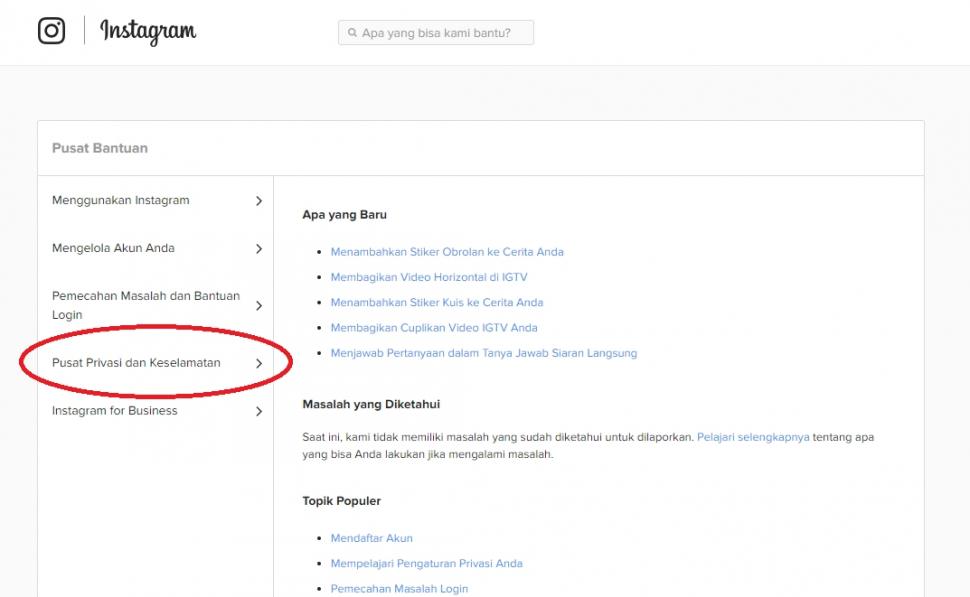Expand Menggunakan Instagram chevron arrow
This screenshot has height=597, width=970.
coord(259,201)
